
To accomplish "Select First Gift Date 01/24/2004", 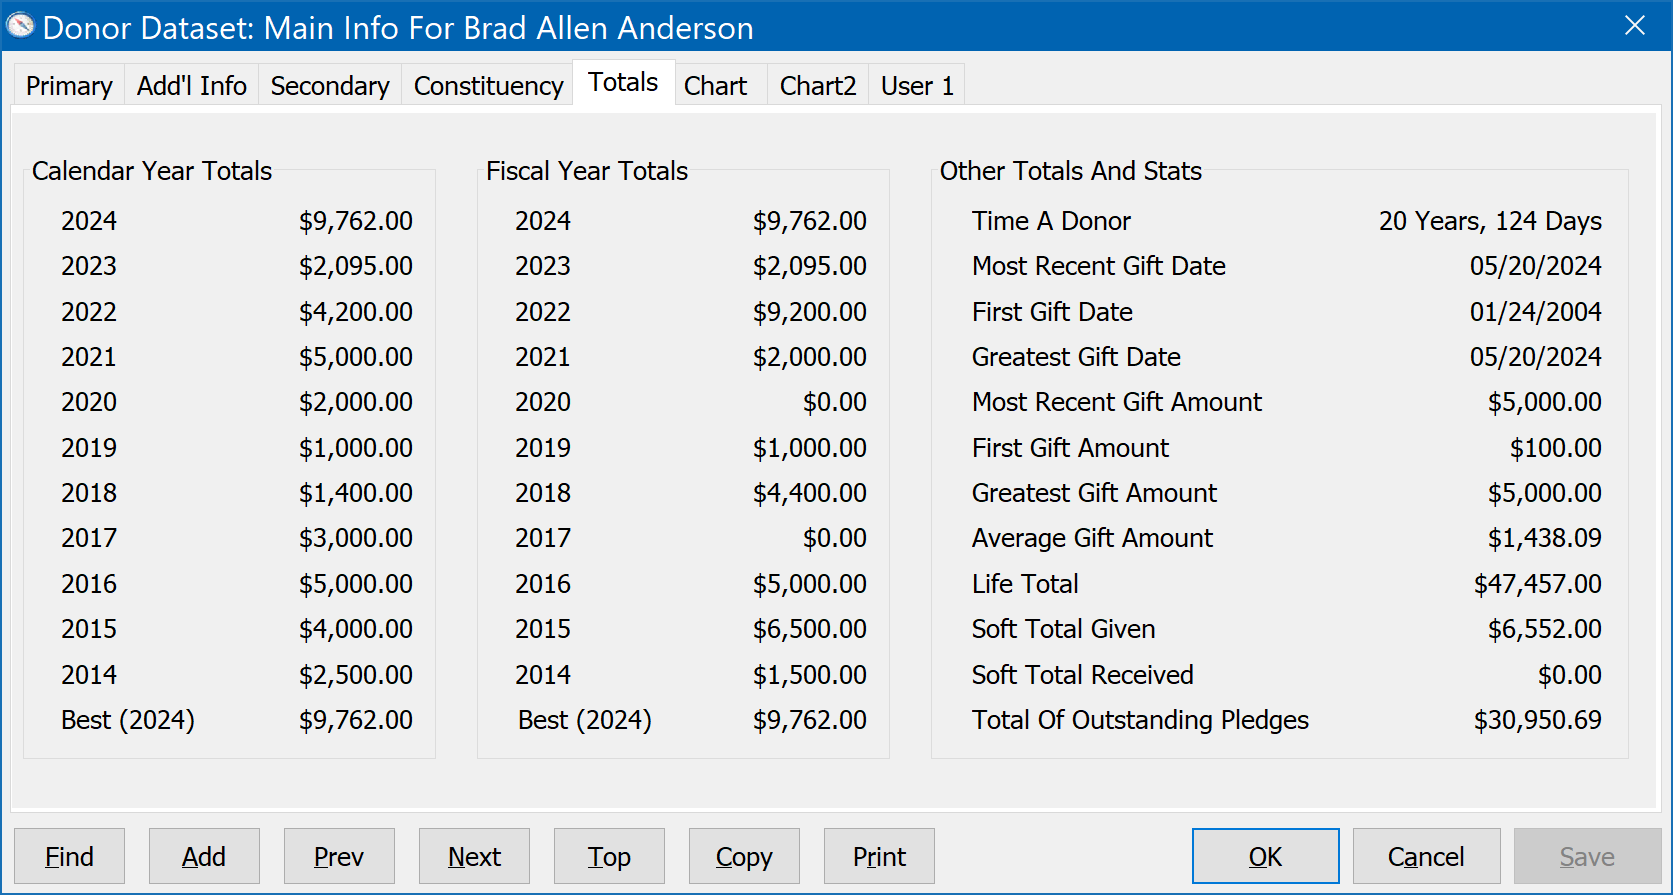I will [x=1536, y=312].
